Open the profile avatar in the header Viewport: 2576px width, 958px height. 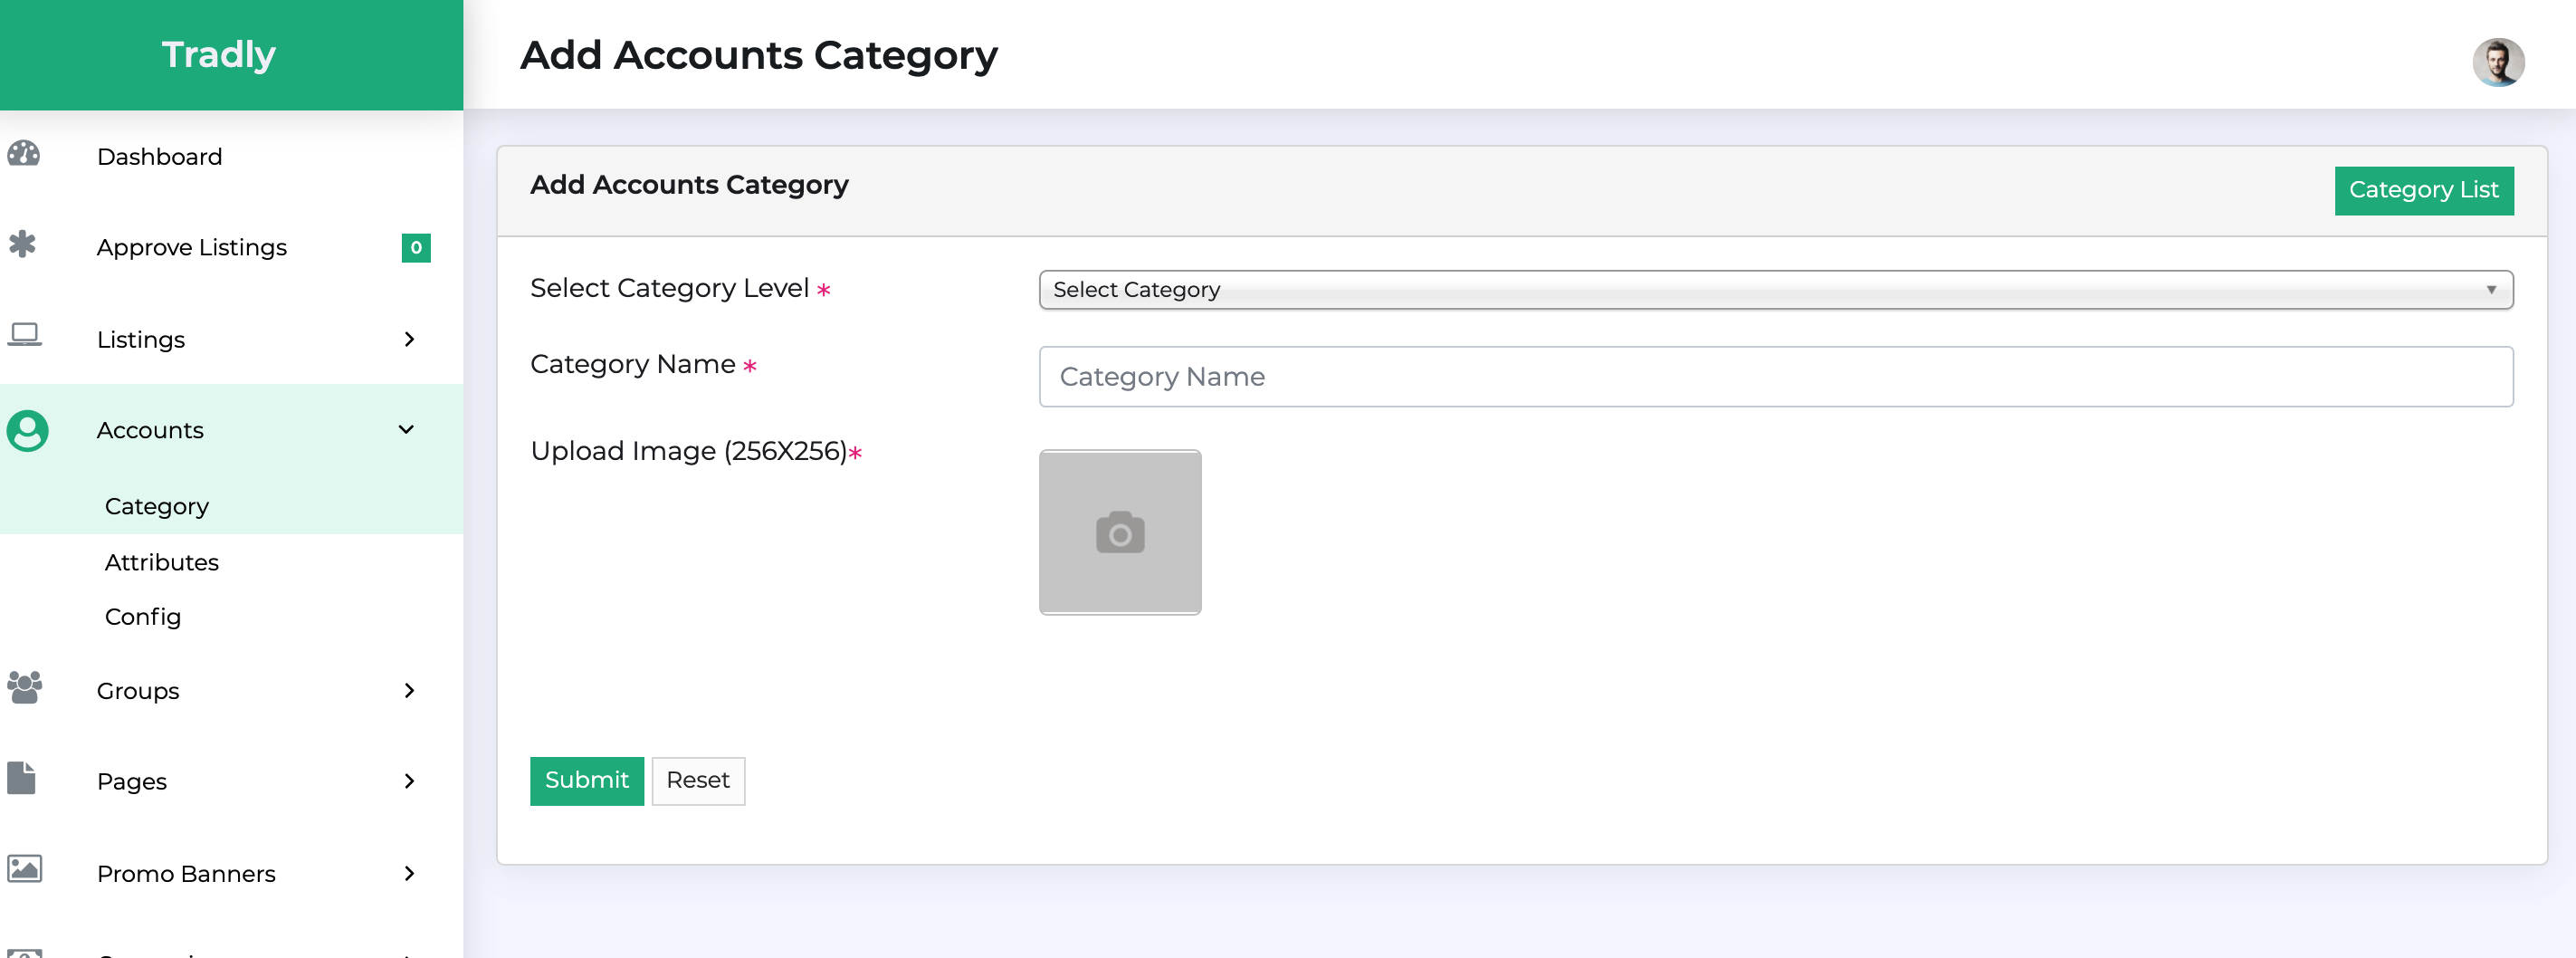[x=2500, y=62]
